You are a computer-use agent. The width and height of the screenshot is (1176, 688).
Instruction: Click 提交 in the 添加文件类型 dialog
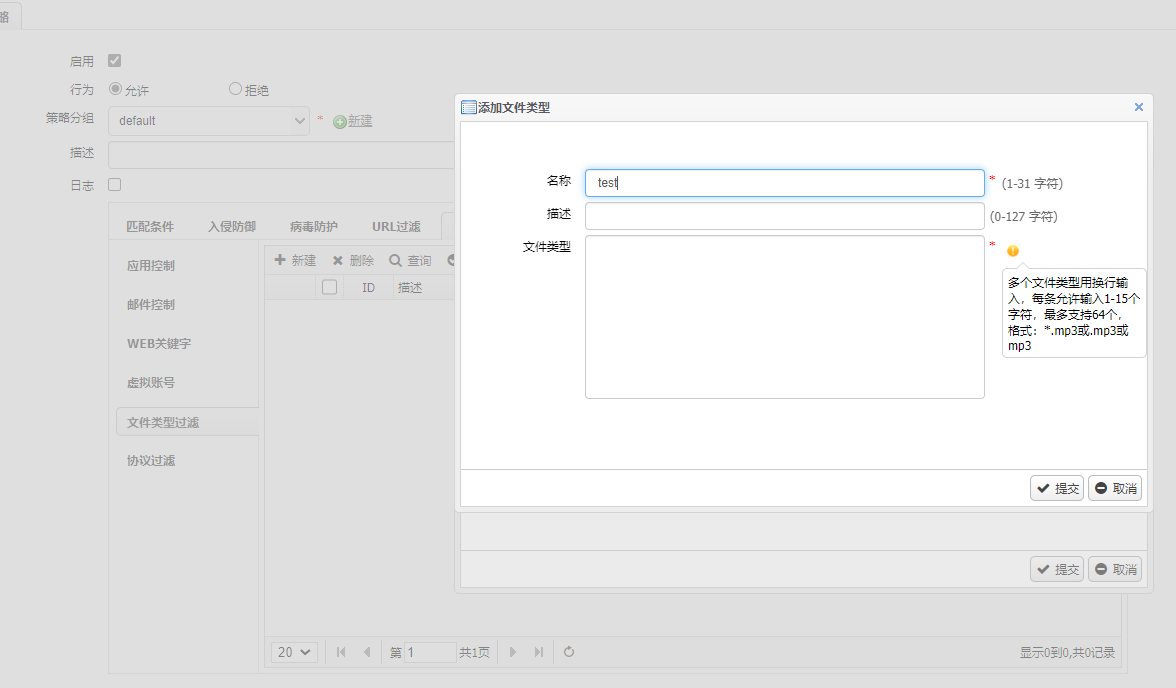[x=1057, y=488]
